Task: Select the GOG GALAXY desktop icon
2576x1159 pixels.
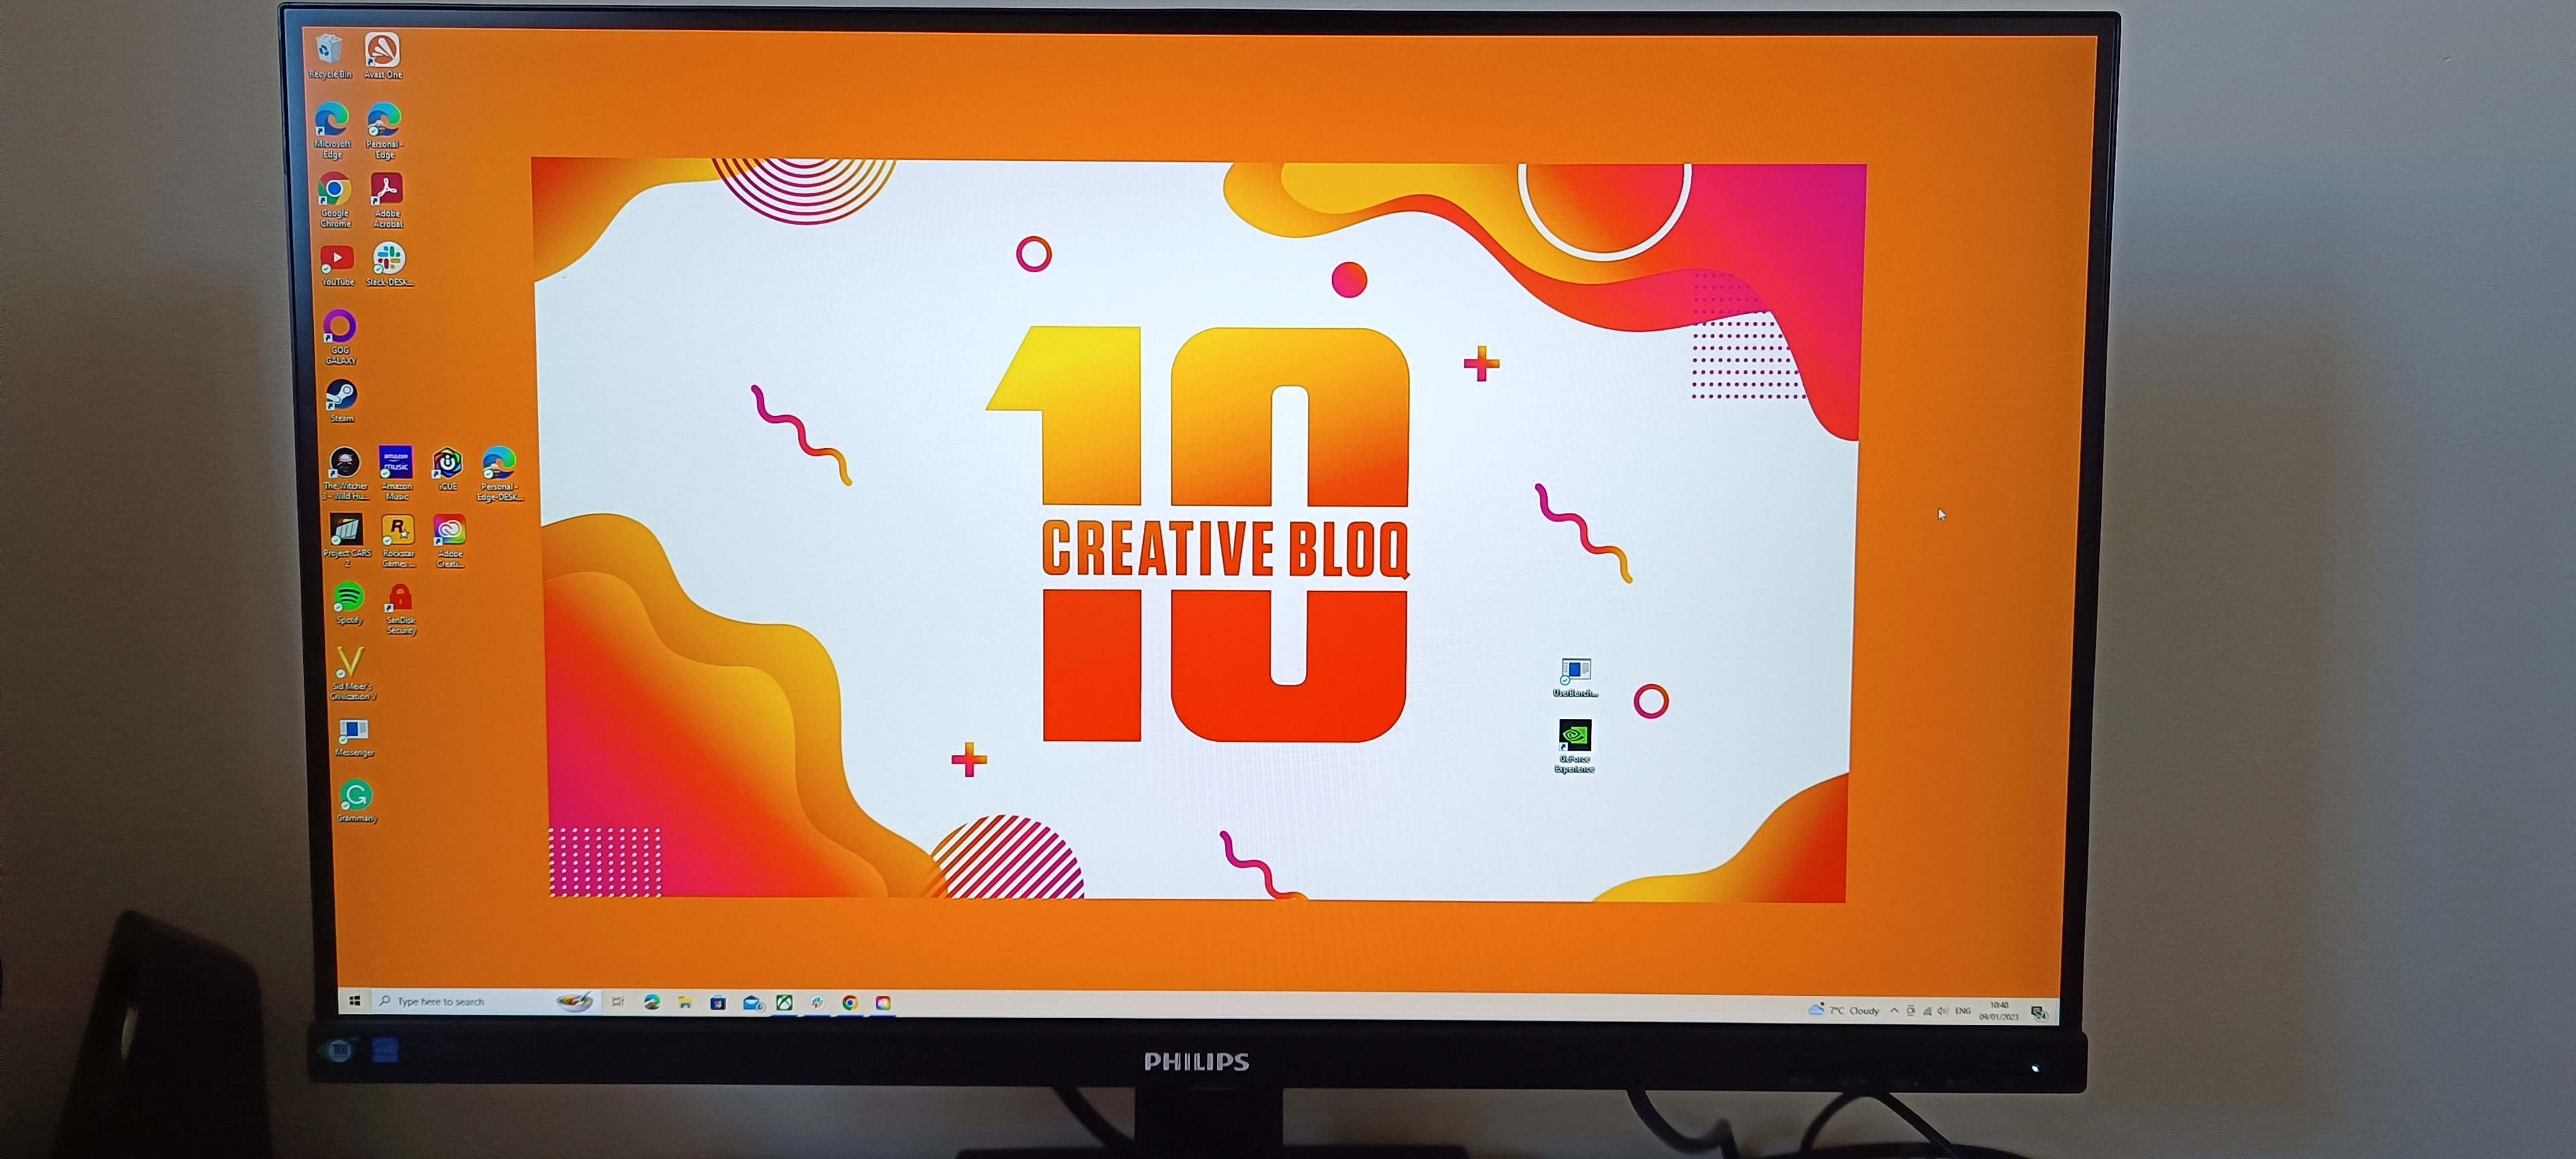Action: tap(340, 337)
